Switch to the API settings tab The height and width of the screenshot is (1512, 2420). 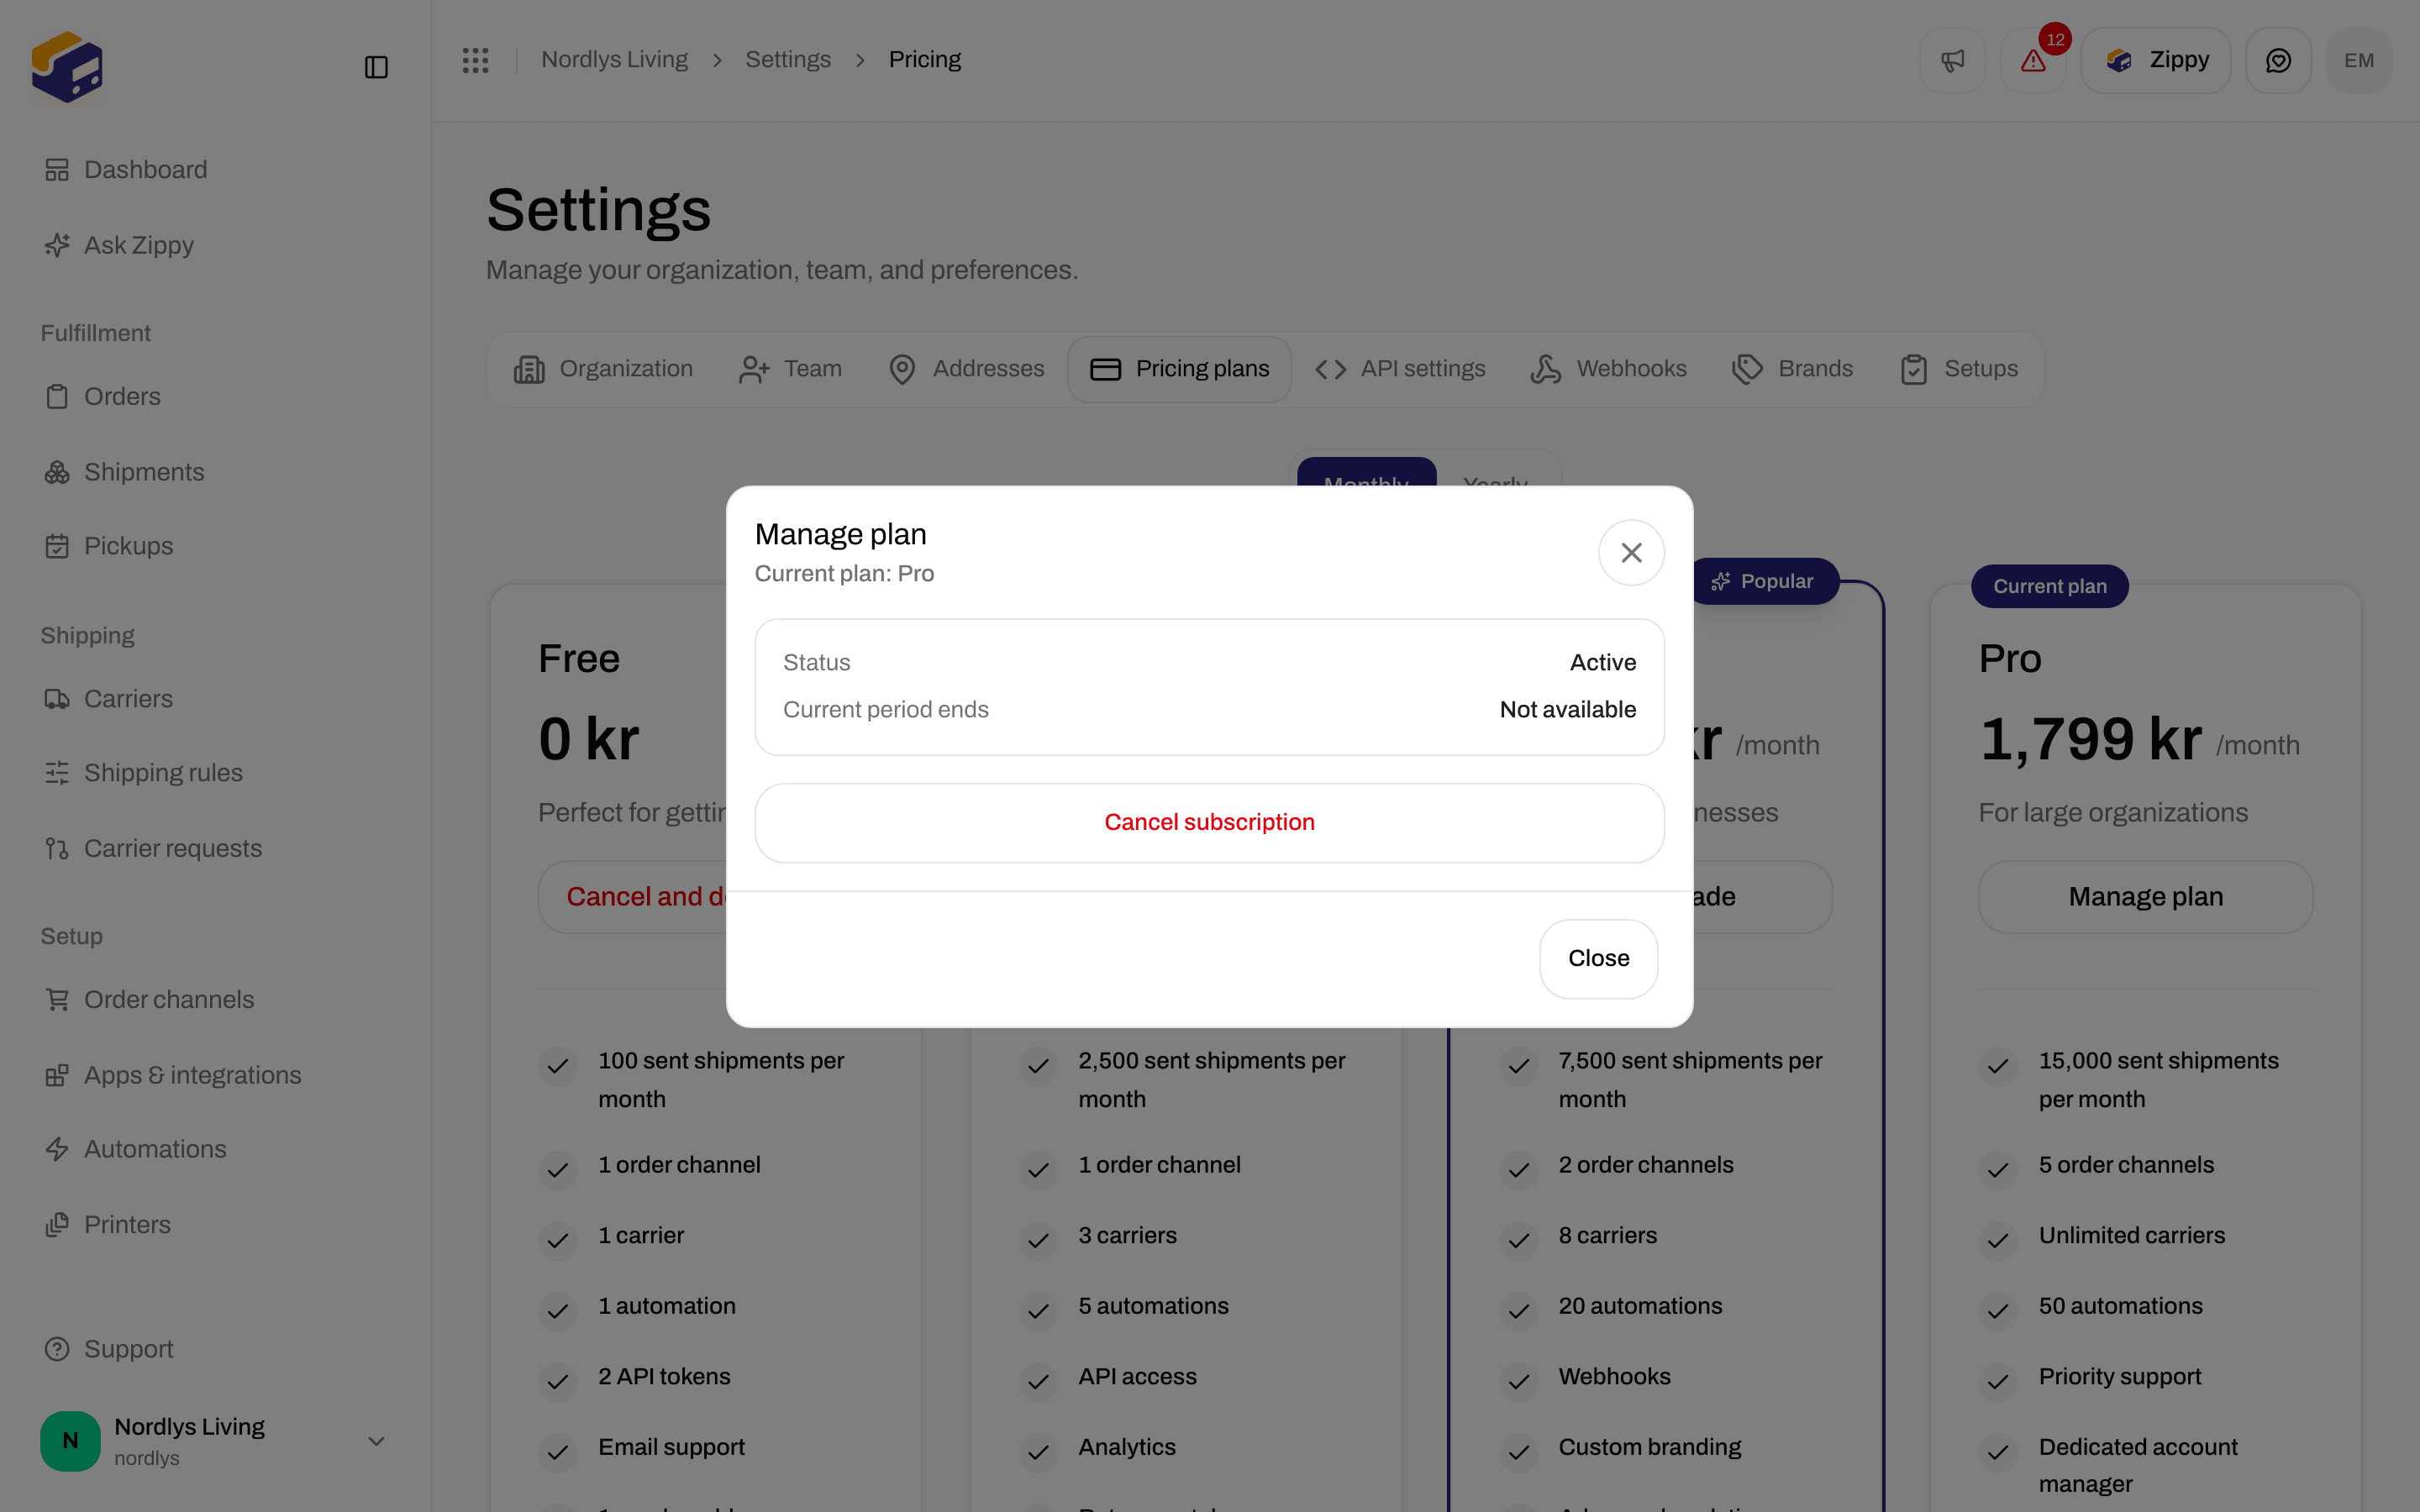[x=1401, y=370]
